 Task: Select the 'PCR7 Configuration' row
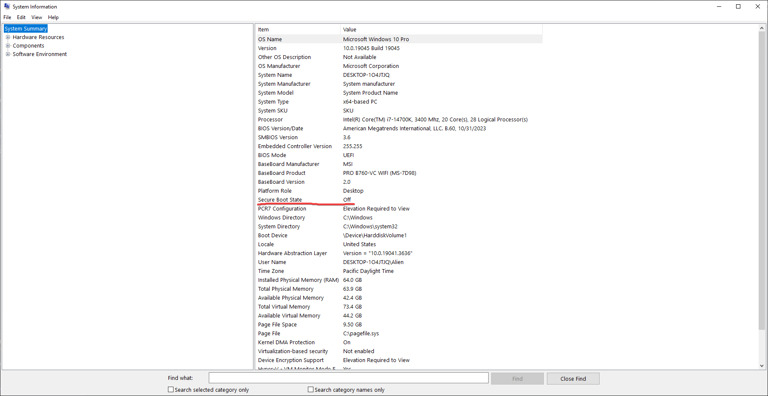click(399, 208)
